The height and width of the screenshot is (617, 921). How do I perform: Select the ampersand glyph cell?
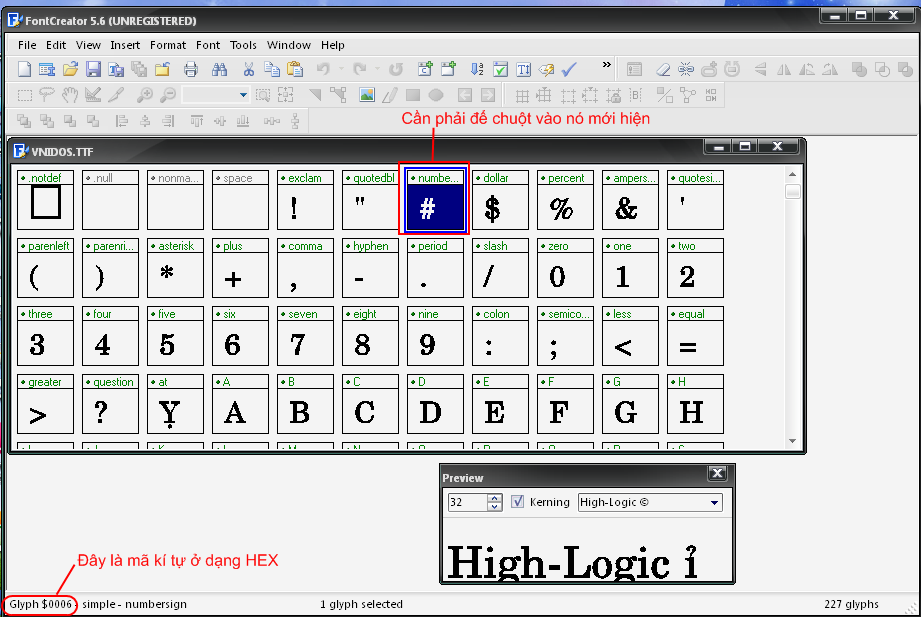coord(630,200)
